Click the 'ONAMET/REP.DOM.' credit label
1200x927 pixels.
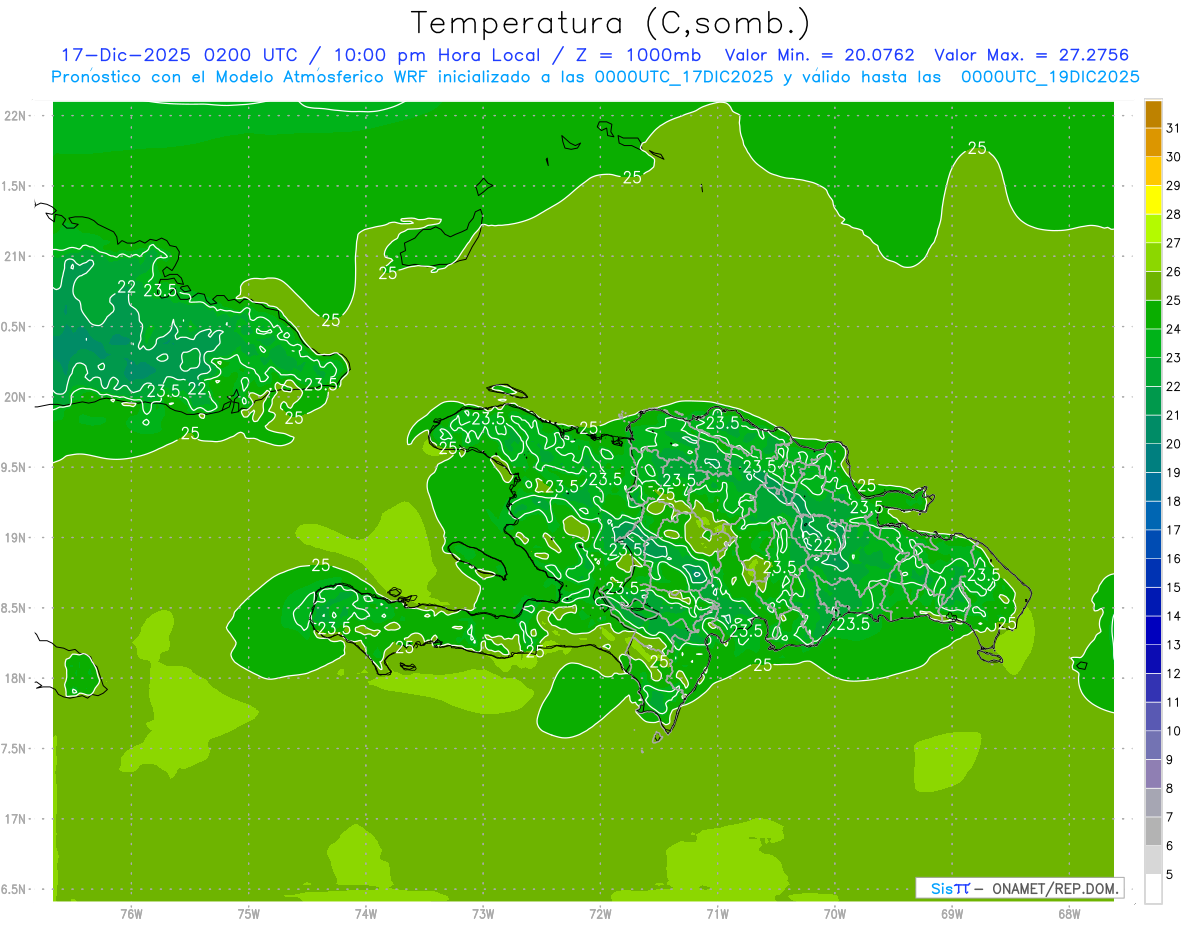pyautogui.click(x=1054, y=888)
